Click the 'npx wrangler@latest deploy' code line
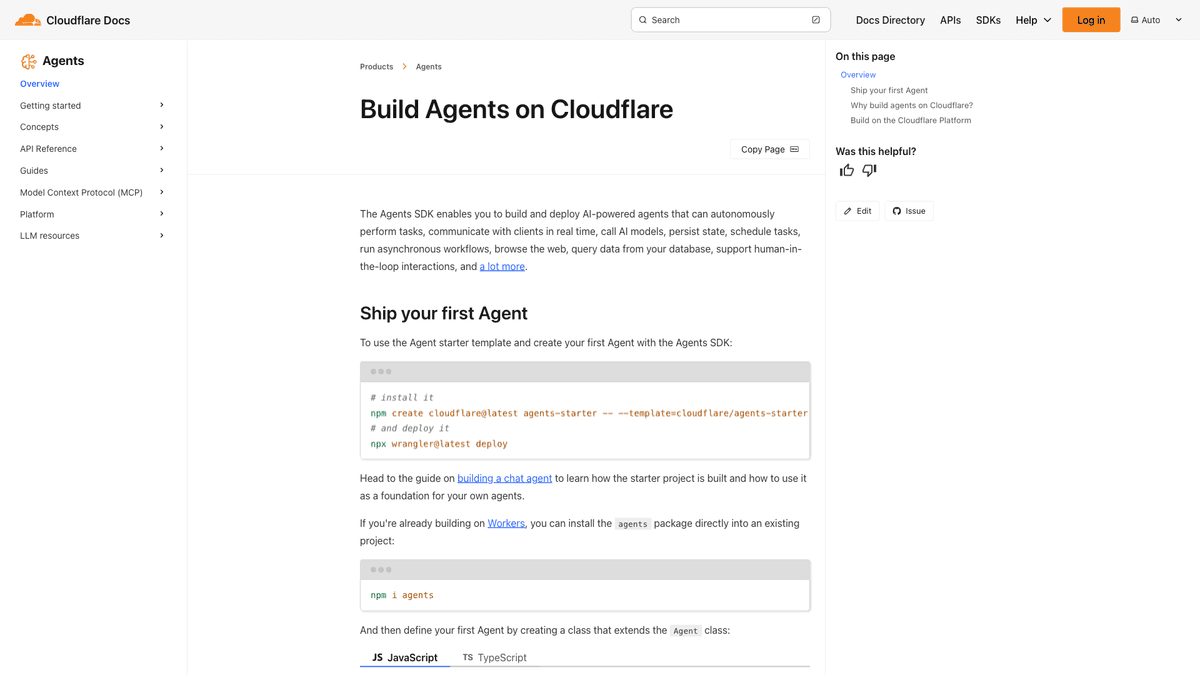Image resolution: width=1200 pixels, height=675 pixels. 439,444
